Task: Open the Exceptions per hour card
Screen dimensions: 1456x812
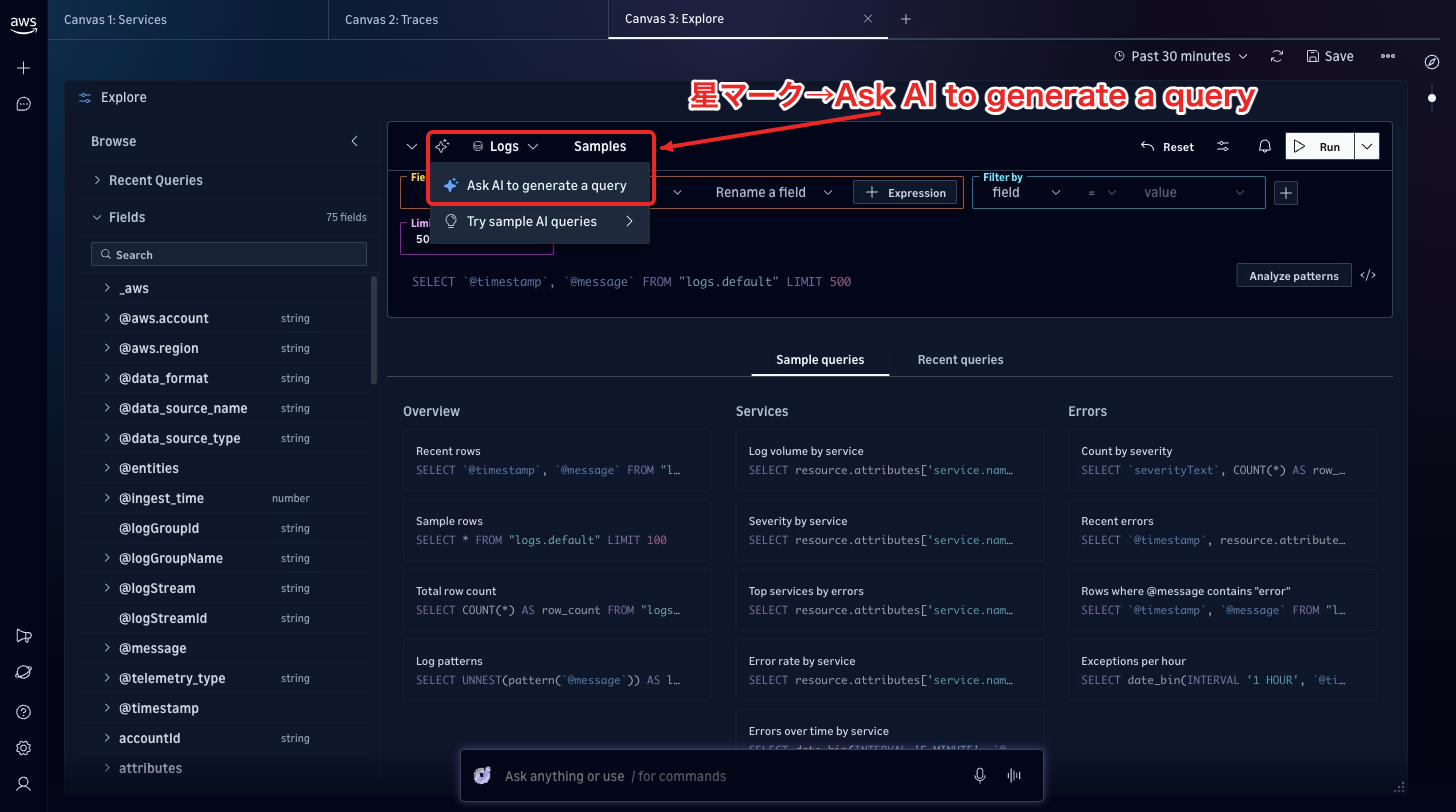Action: pos(1222,670)
